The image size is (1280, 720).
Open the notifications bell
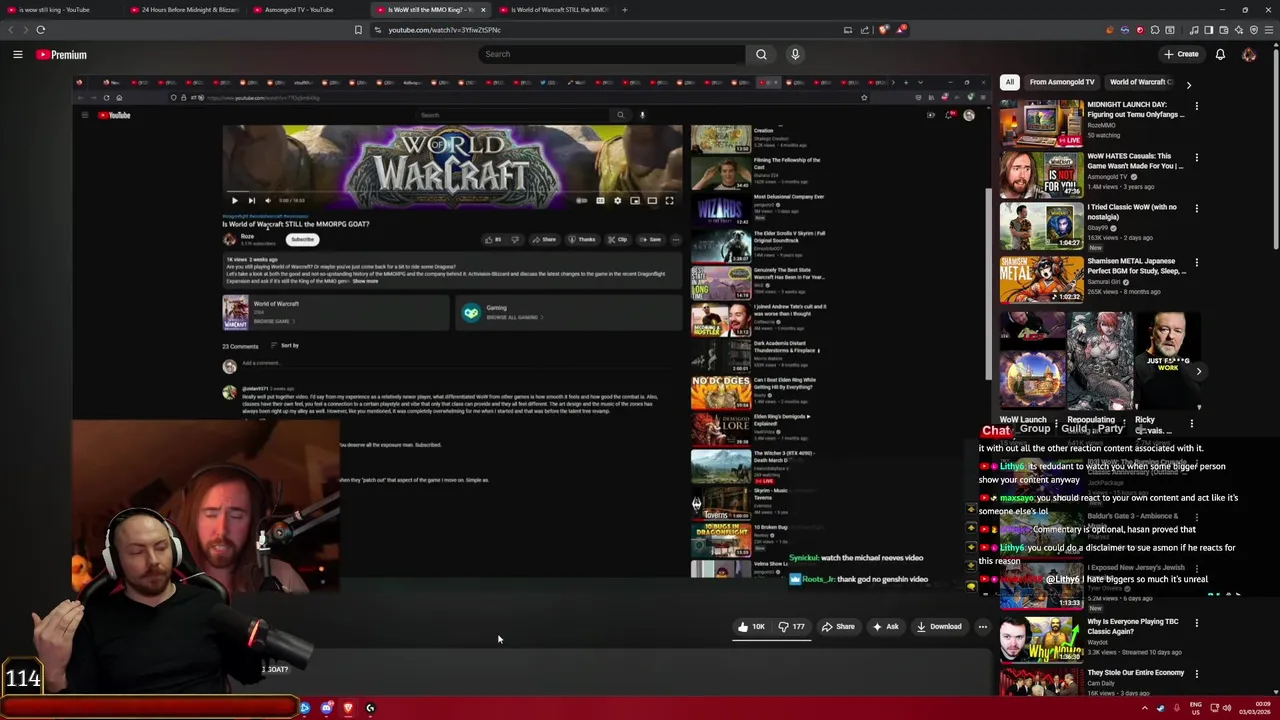[1220, 54]
